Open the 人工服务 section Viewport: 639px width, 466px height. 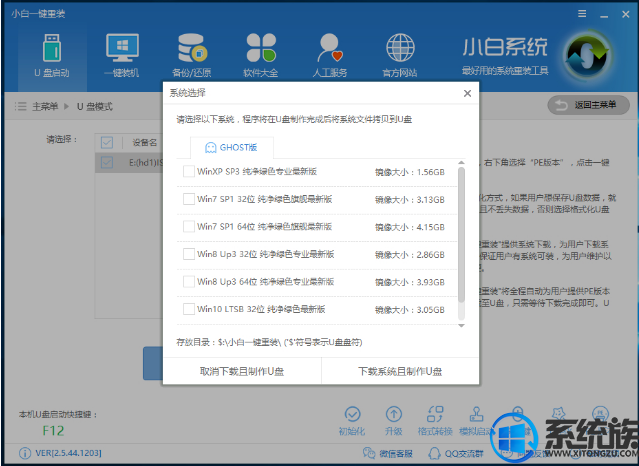coord(330,56)
